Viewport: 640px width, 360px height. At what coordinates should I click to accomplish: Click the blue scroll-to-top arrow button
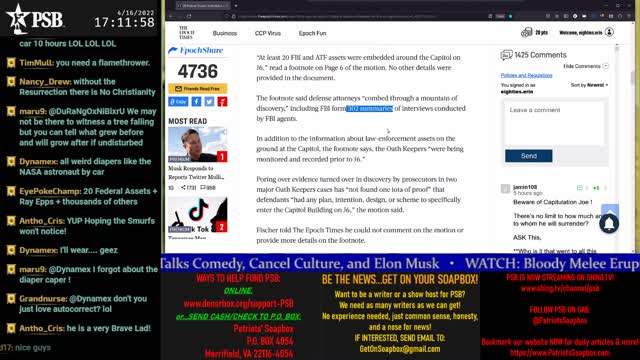point(610,210)
